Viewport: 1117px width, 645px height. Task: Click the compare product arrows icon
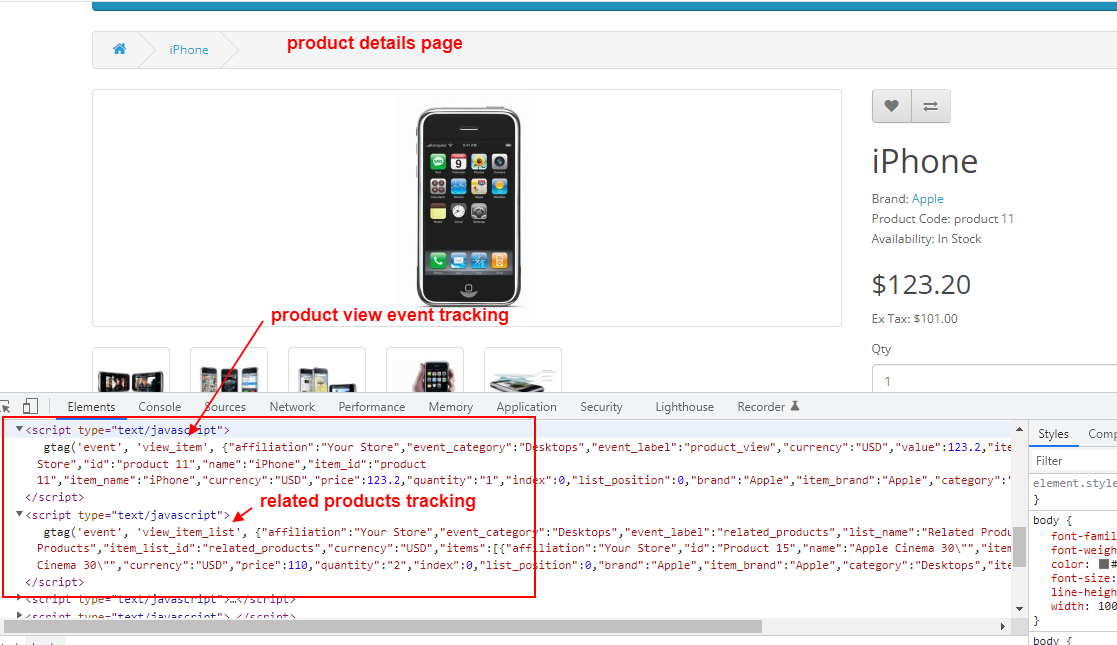click(x=930, y=106)
